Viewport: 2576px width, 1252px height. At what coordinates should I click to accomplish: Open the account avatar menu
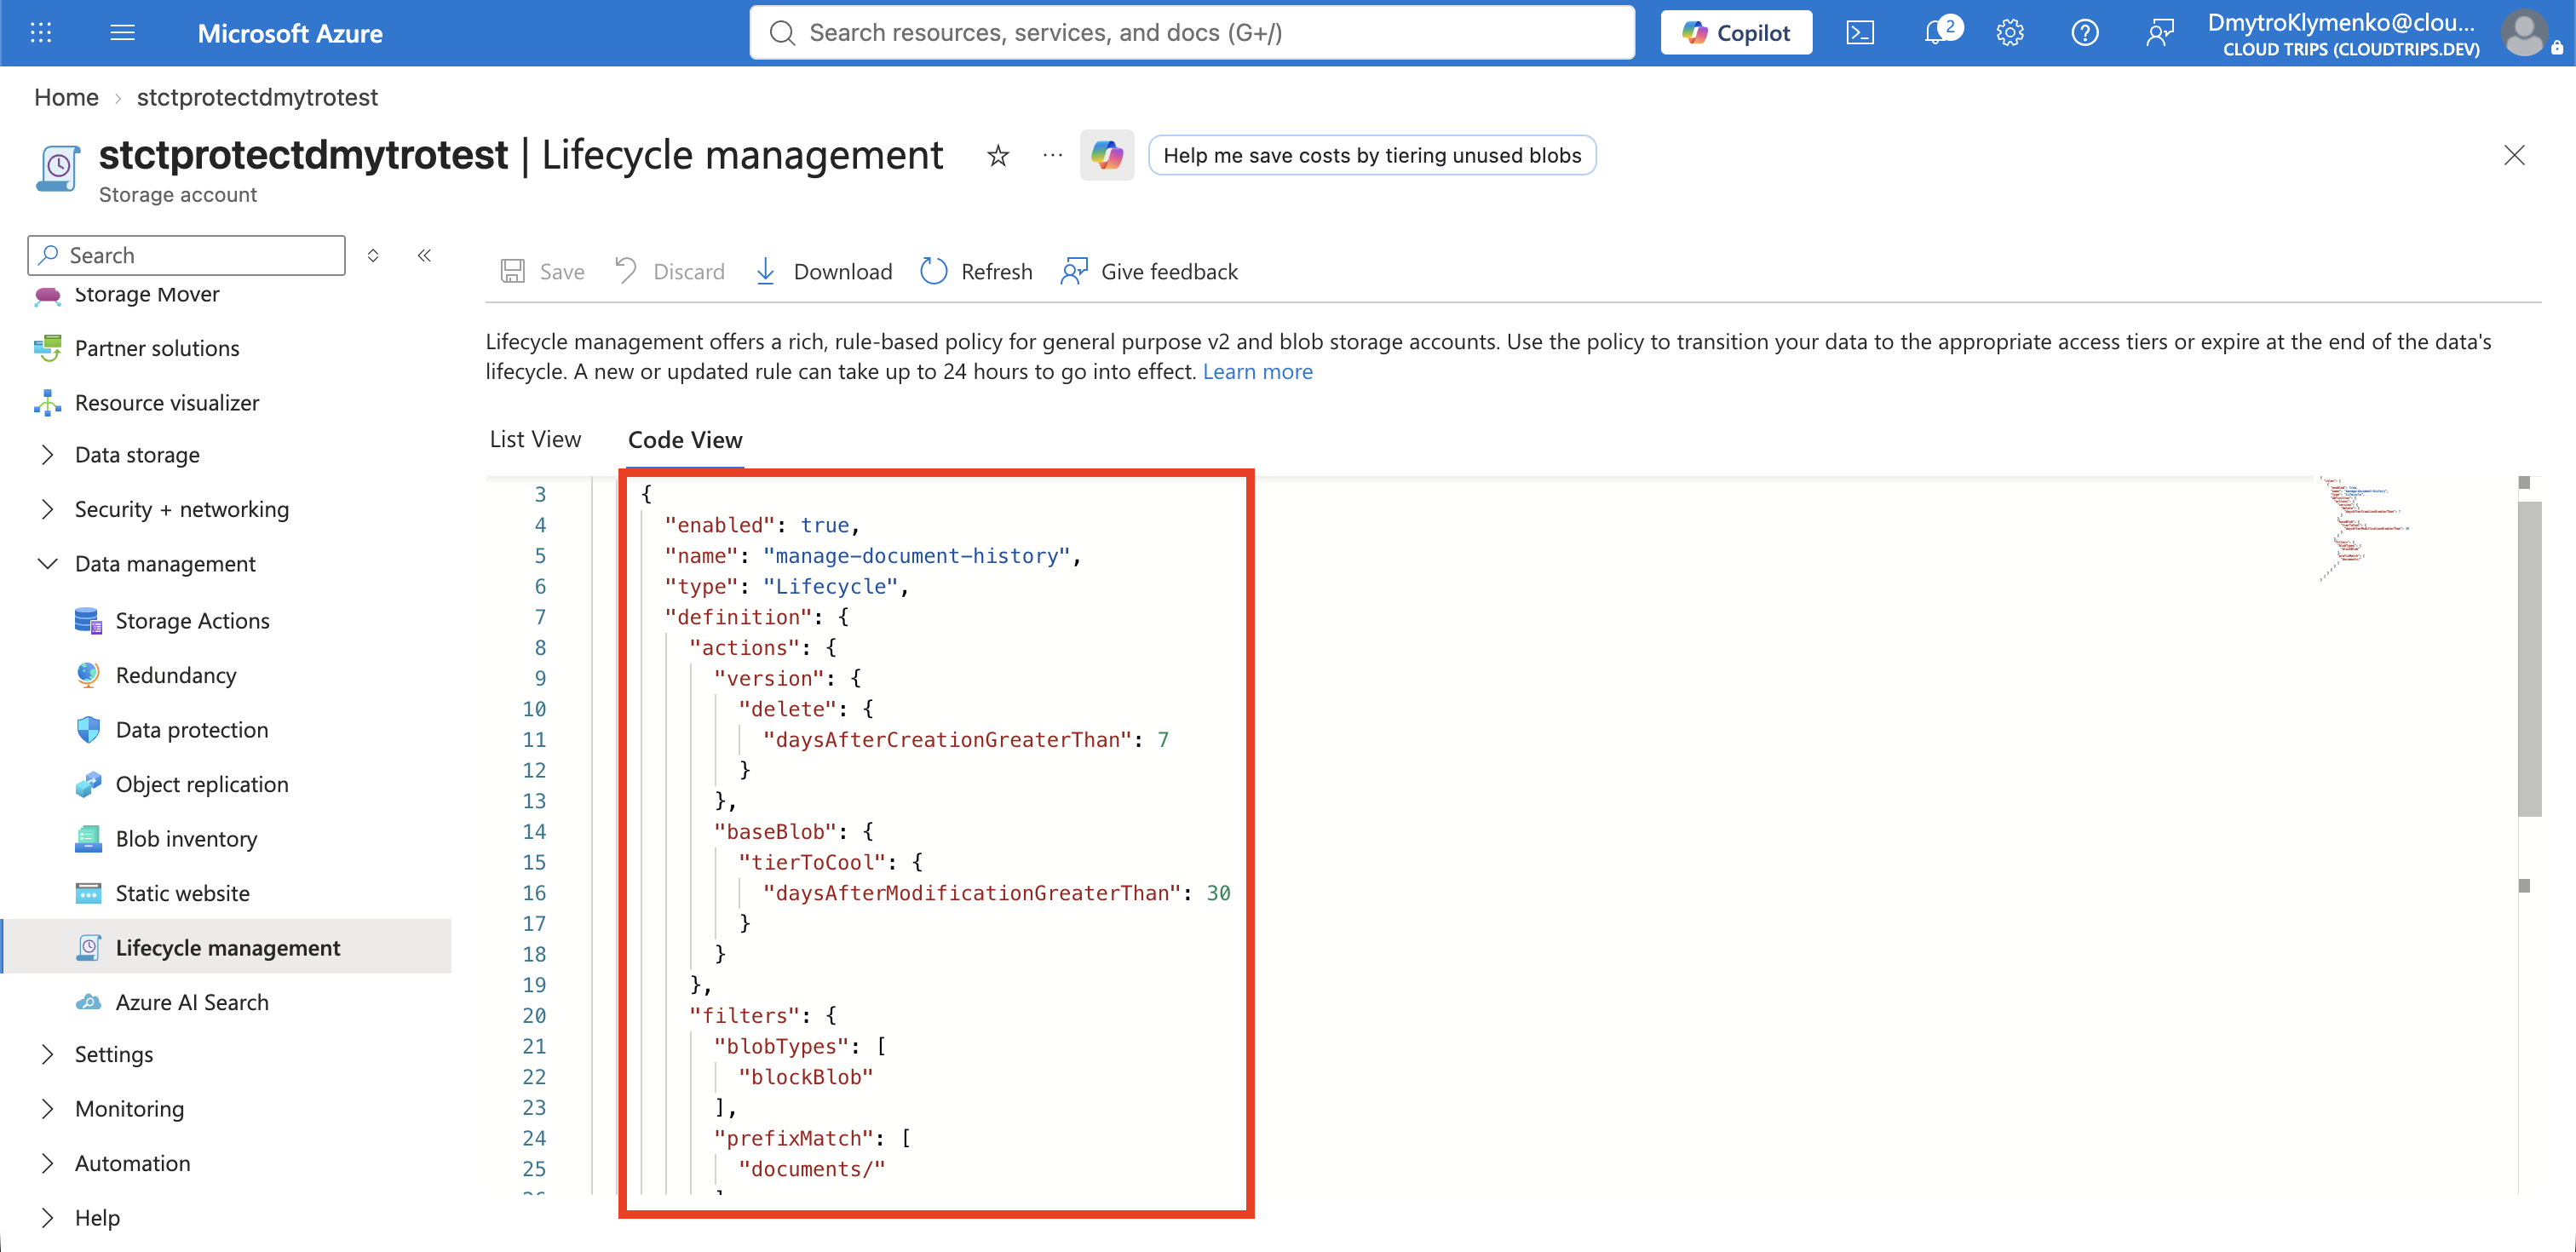[2526, 33]
